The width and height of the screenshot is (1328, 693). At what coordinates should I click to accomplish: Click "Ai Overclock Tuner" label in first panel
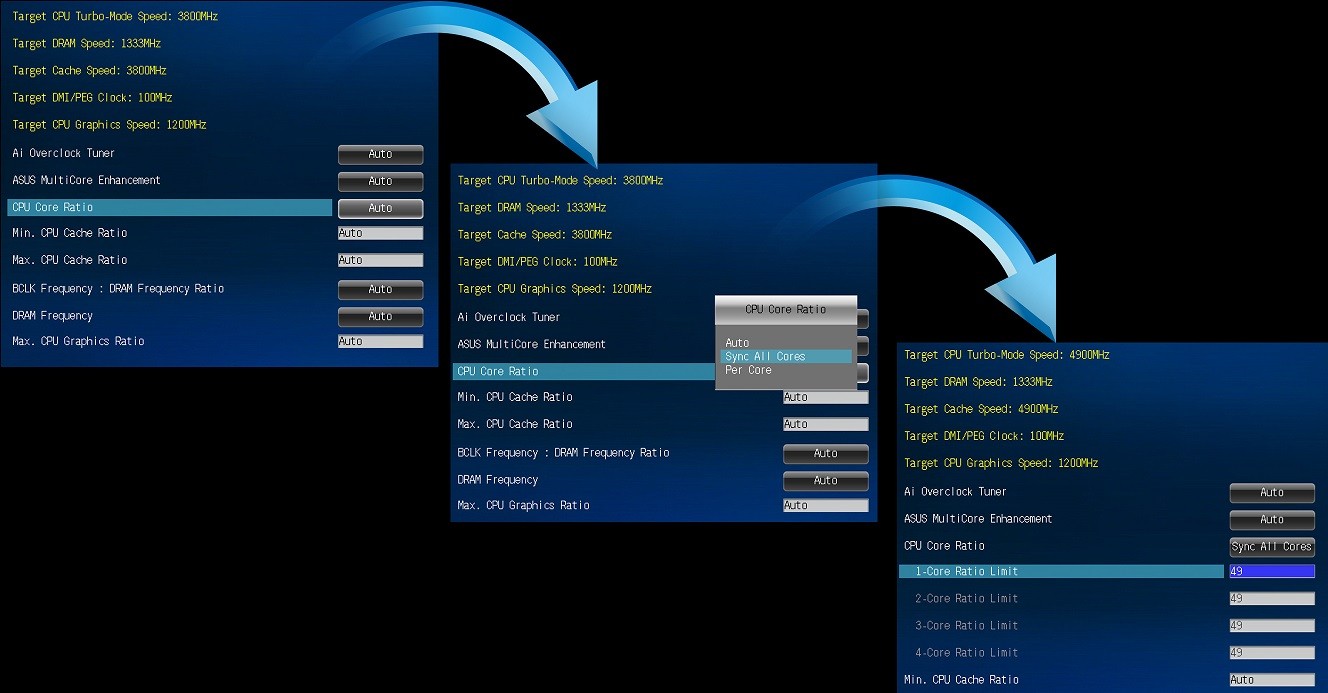[64, 153]
